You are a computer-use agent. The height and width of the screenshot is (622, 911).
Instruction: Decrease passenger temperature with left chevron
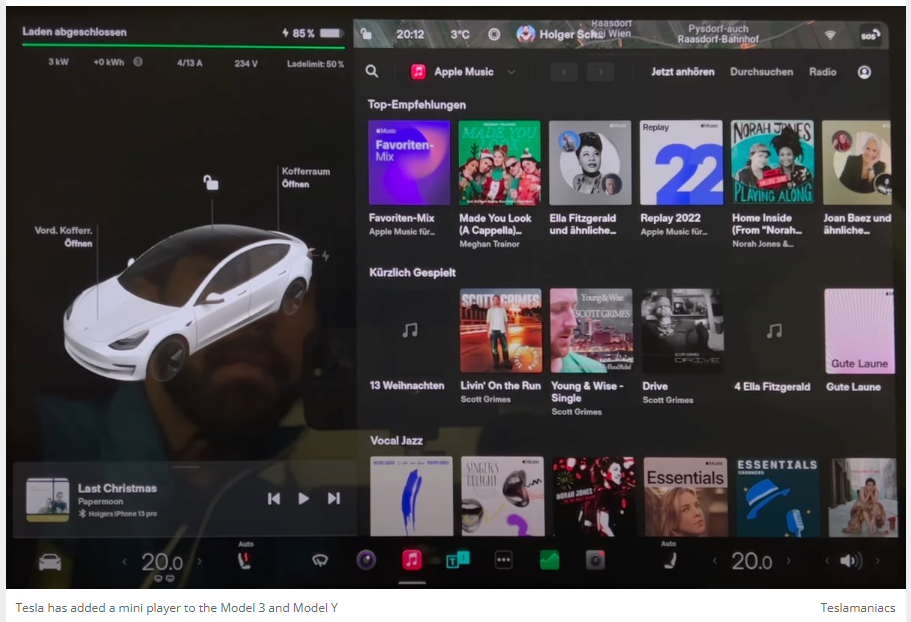click(715, 560)
